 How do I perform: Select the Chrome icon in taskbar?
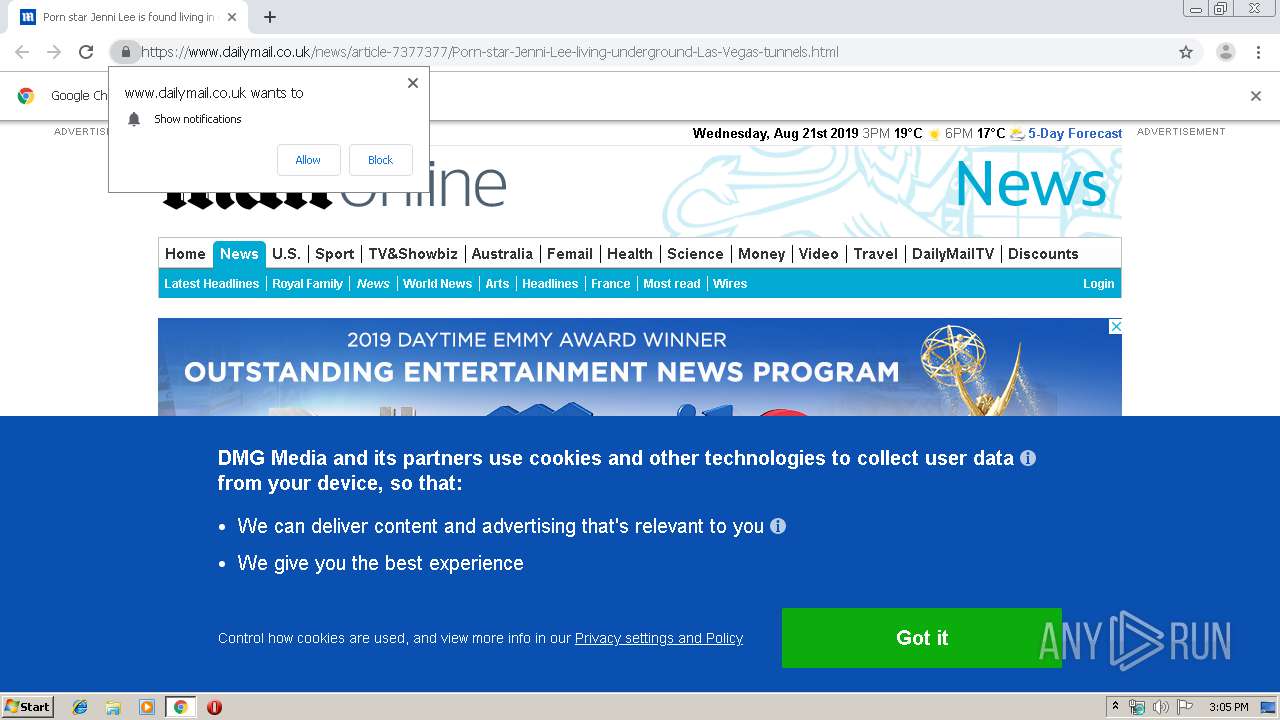point(180,707)
